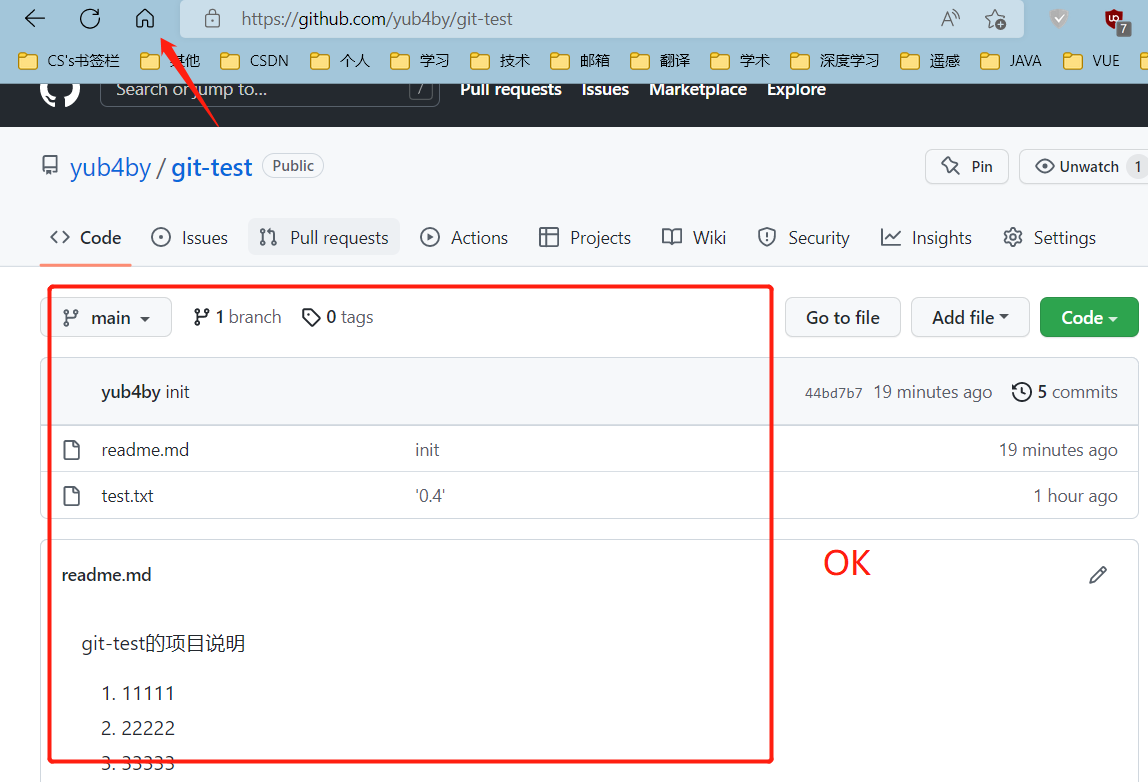Image resolution: width=1148 pixels, height=782 pixels.
Task: Open the 邮箱 bookmark folder
Action: click(x=579, y=61)
